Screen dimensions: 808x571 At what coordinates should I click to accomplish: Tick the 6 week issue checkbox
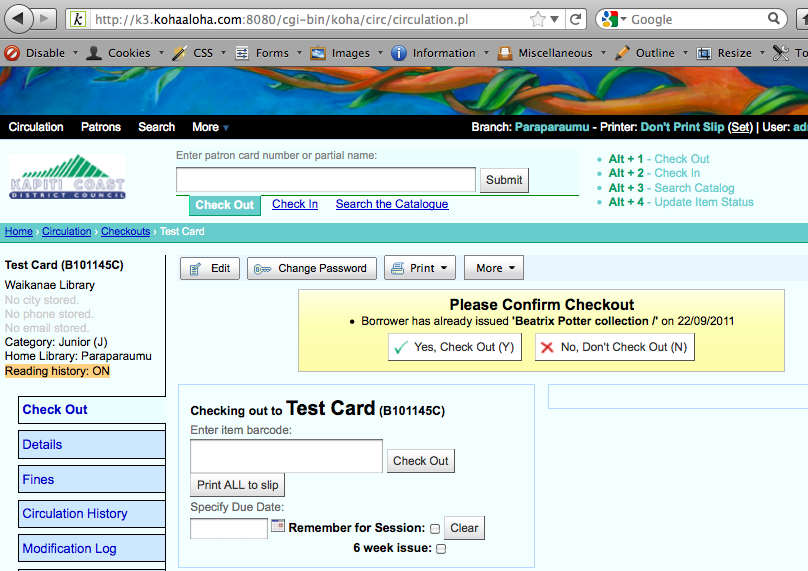tap(441, 549)
